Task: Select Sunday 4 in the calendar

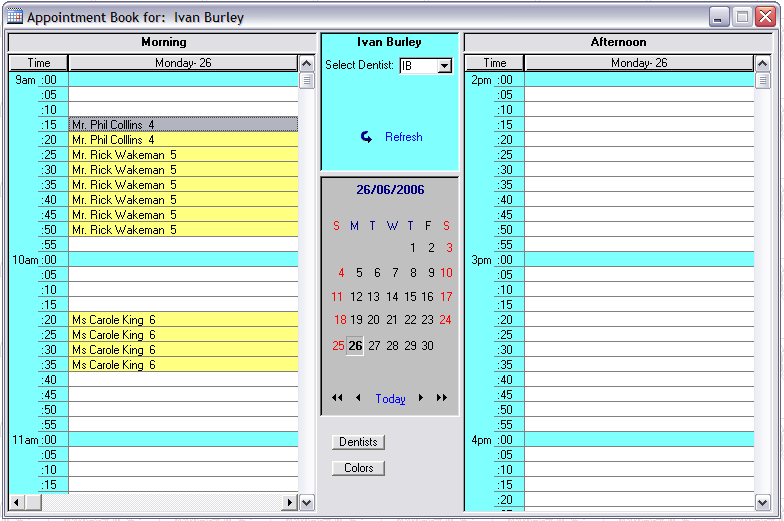Action: 341,272
